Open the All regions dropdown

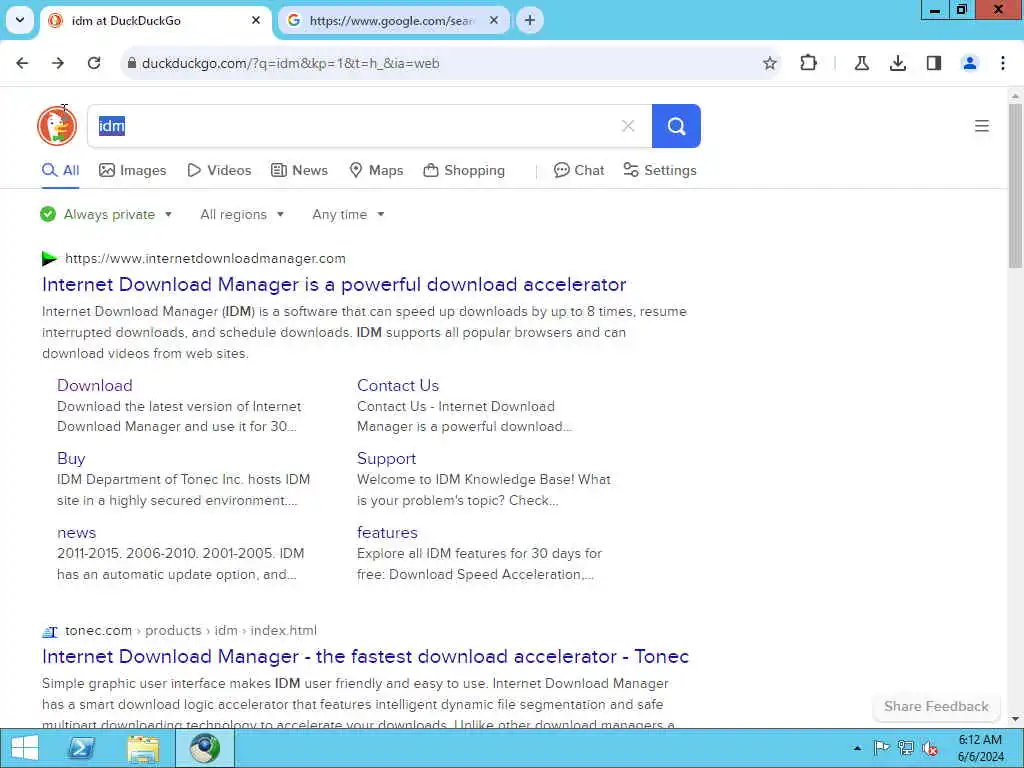242,214
